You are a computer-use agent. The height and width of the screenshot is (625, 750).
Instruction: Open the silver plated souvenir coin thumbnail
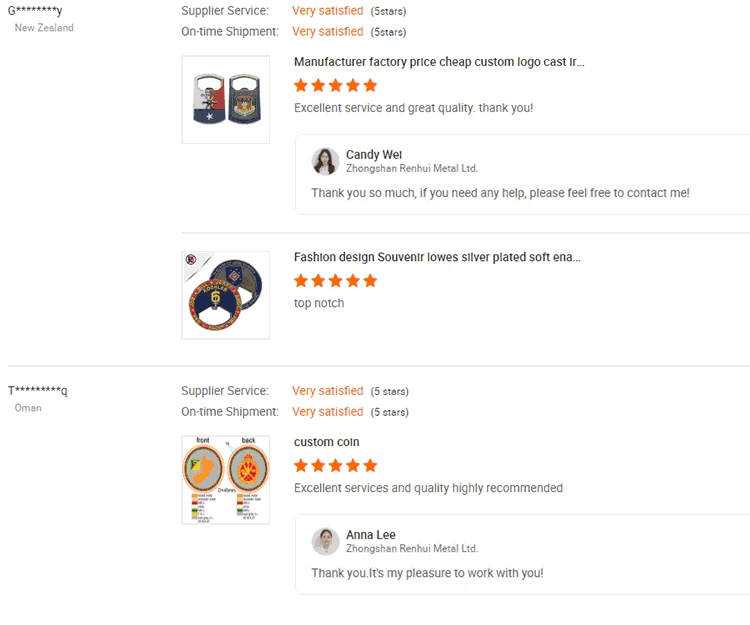pos(225,295)
